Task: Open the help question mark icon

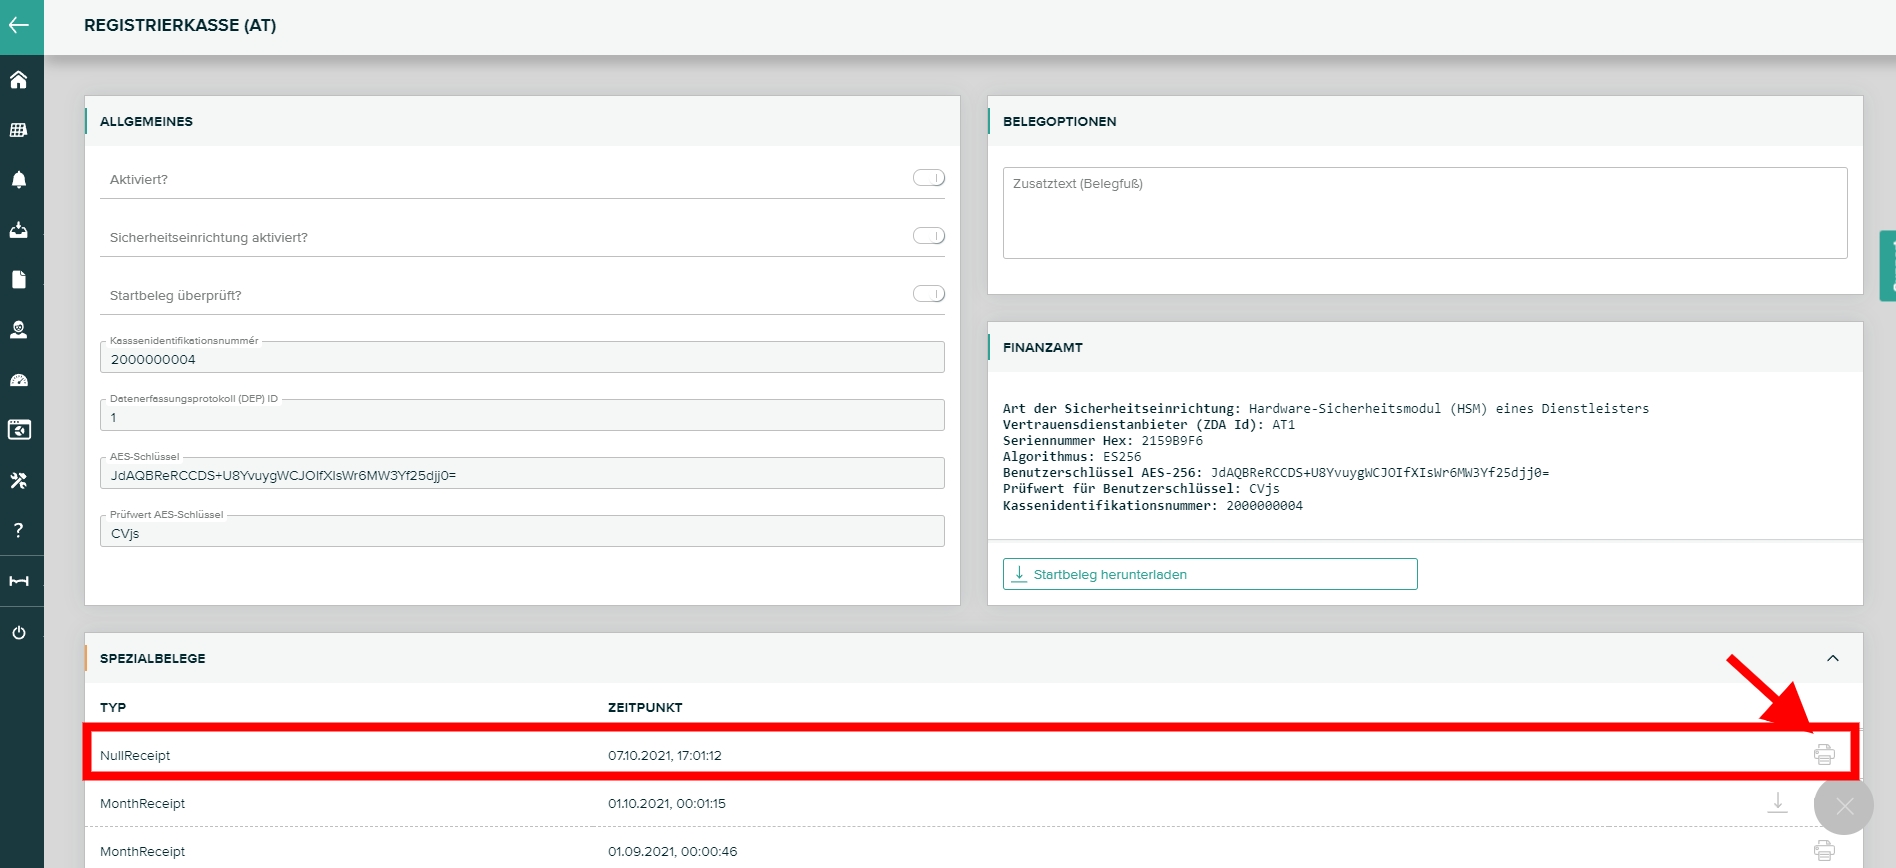Action: pos(19,530)
